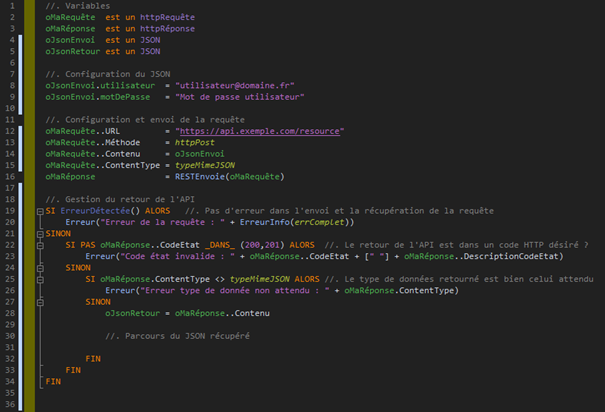Click 'ErreurDétectée()' on line 19
605x412 pixels.
click(x=100, y=211)
